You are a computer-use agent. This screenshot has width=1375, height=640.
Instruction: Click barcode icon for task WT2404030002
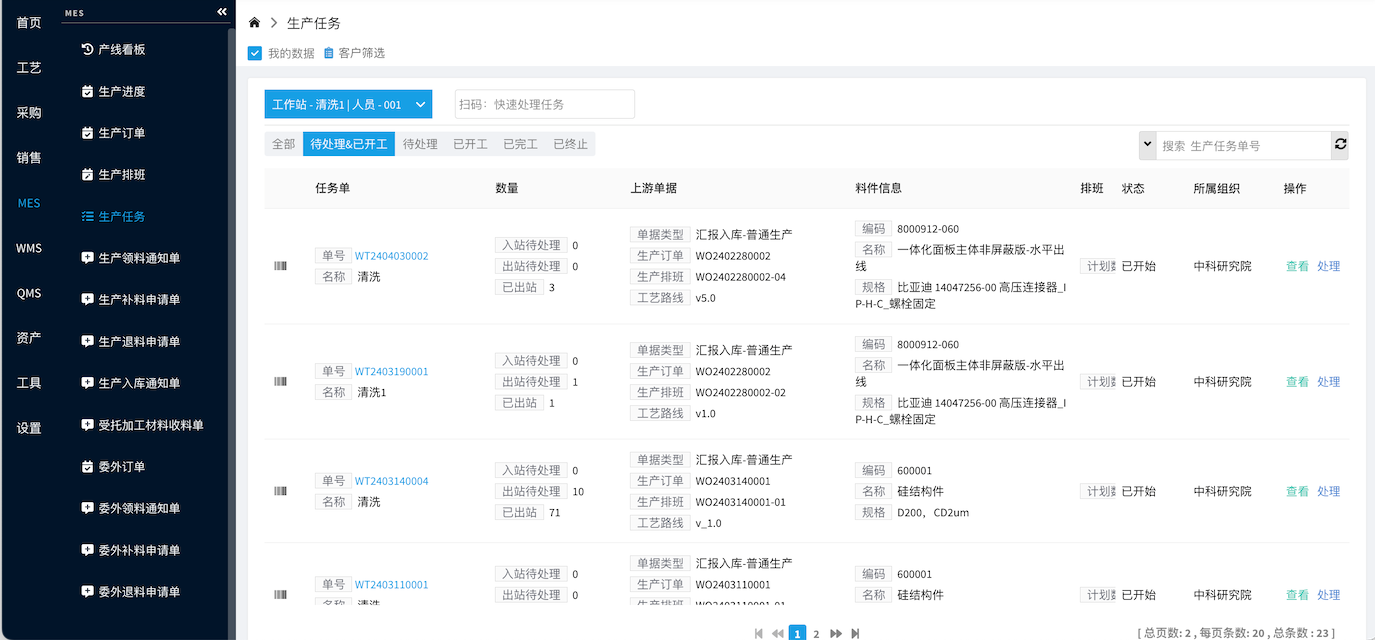280,266
